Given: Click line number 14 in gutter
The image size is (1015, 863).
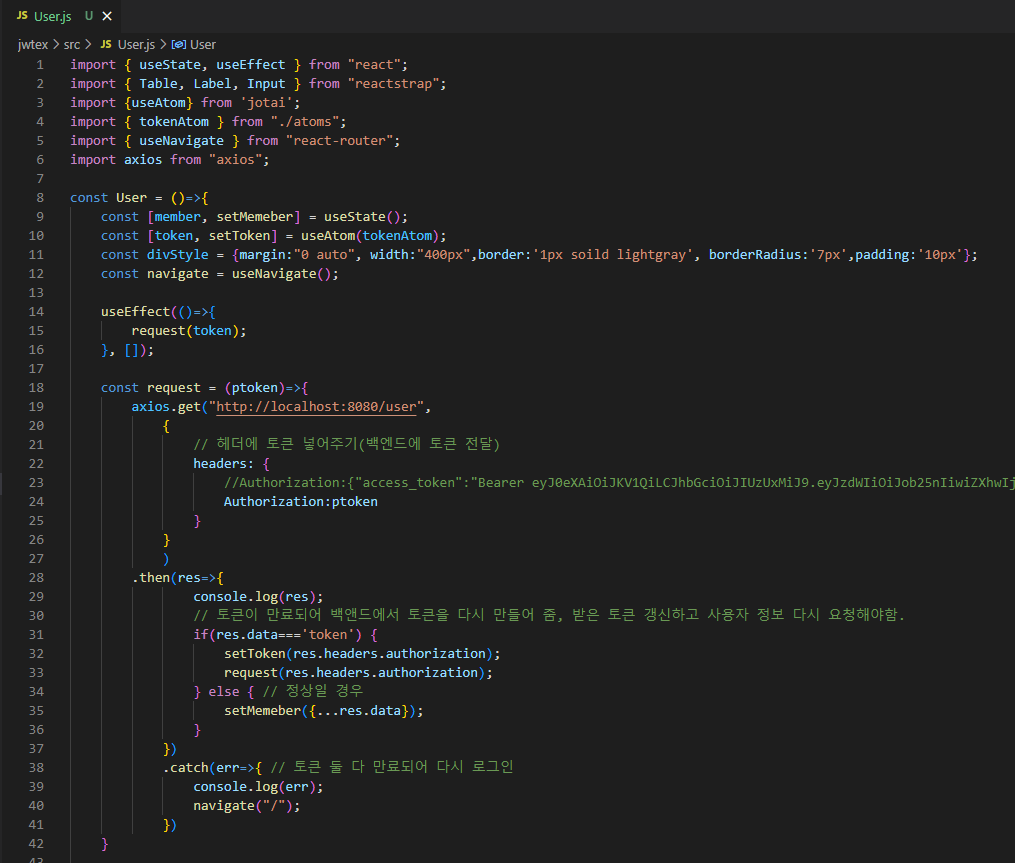Looking at the screenshot, I should [36, 311].
